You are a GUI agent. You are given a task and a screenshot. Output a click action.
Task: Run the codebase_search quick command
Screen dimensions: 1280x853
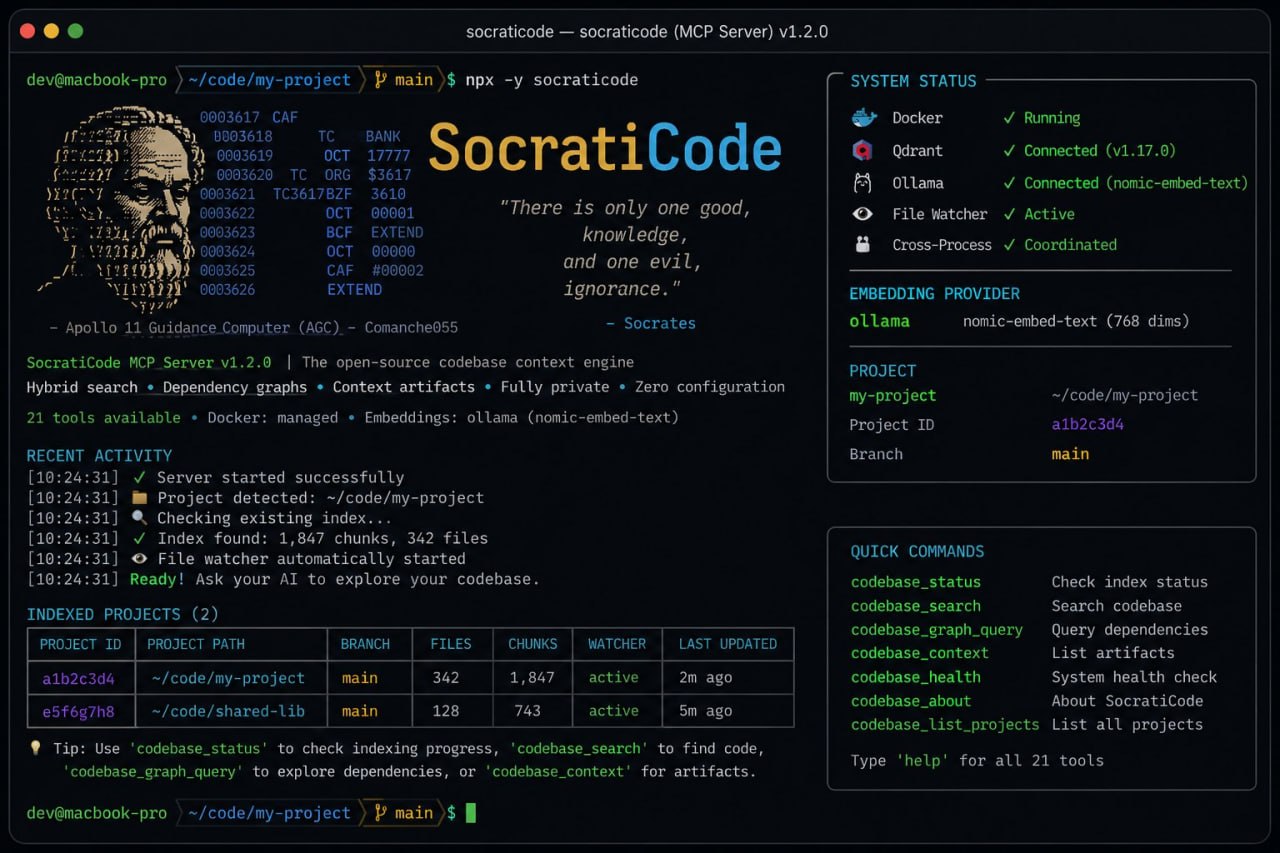click(915, 605)
